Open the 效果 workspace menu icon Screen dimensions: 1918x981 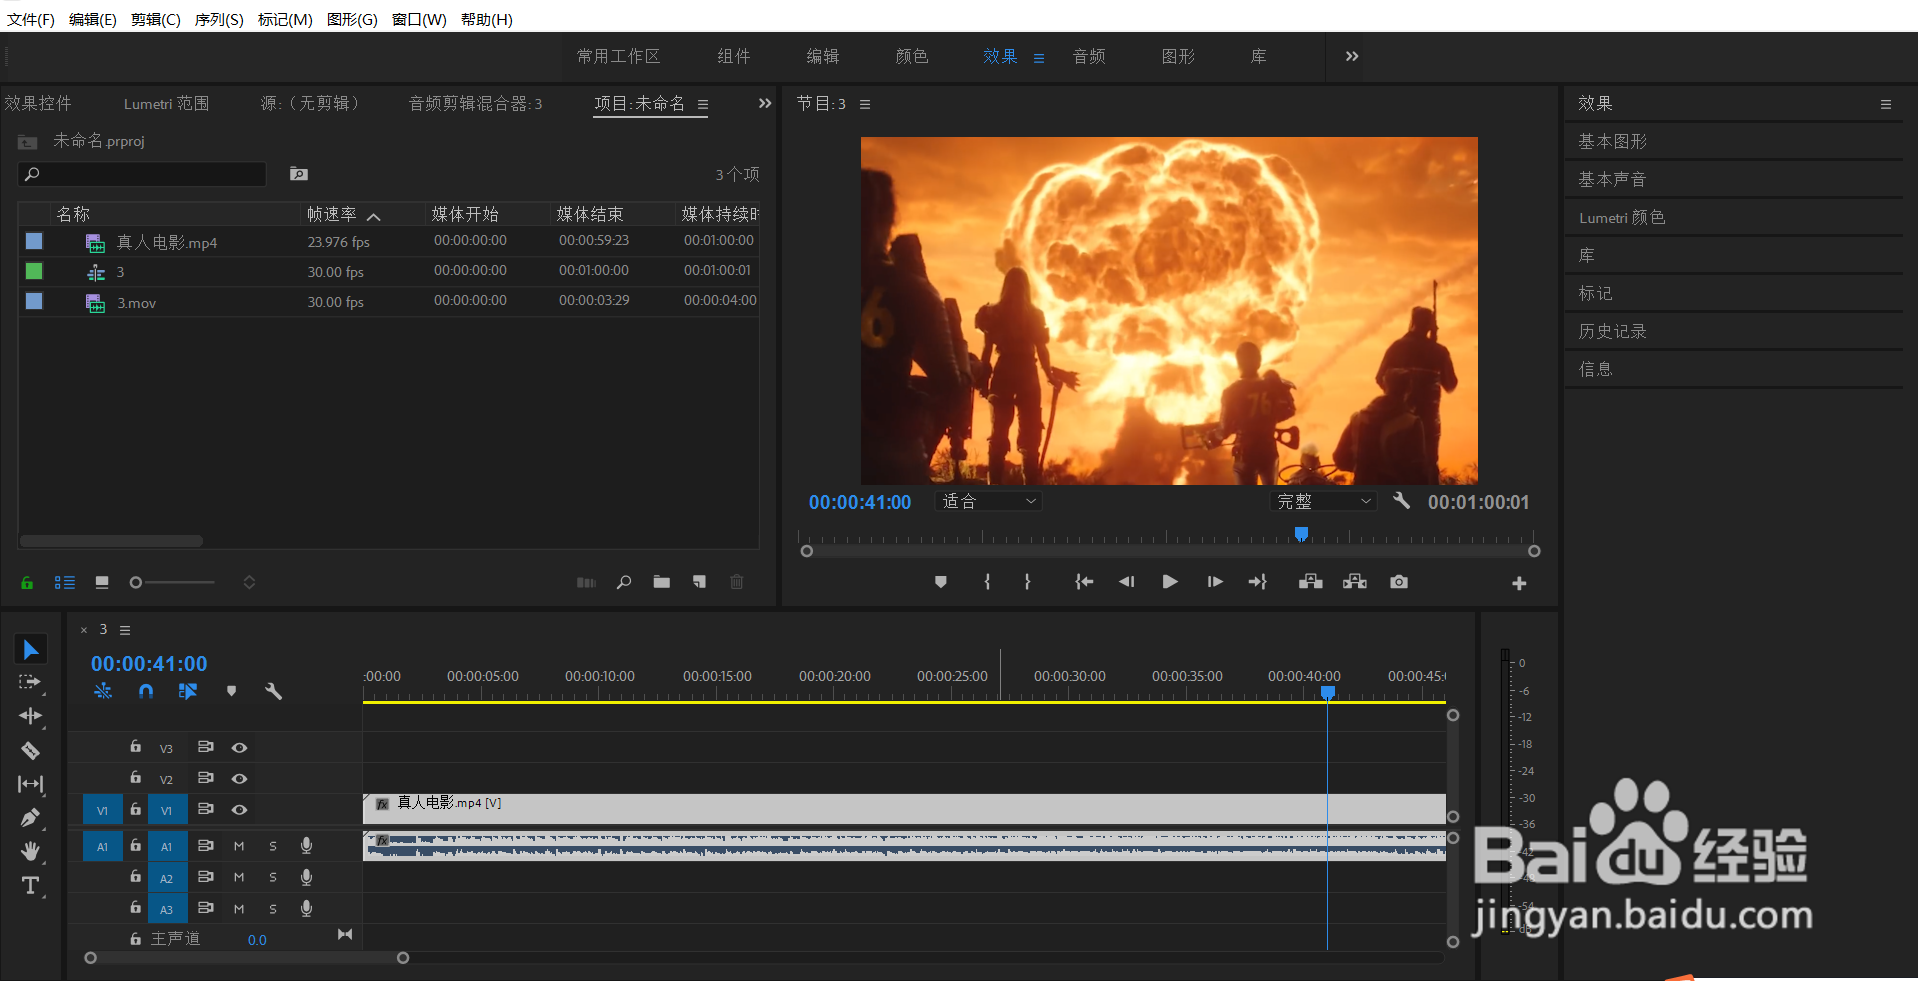click(x=1039, y=58)
